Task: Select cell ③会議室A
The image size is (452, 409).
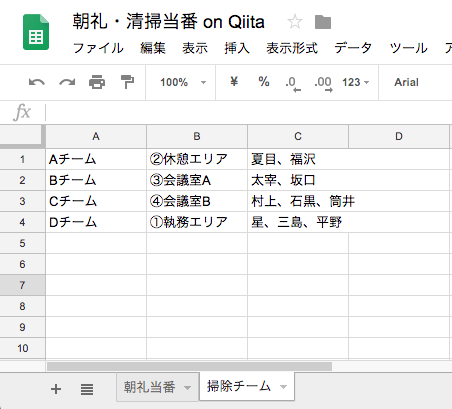Action: click(197, 180)
